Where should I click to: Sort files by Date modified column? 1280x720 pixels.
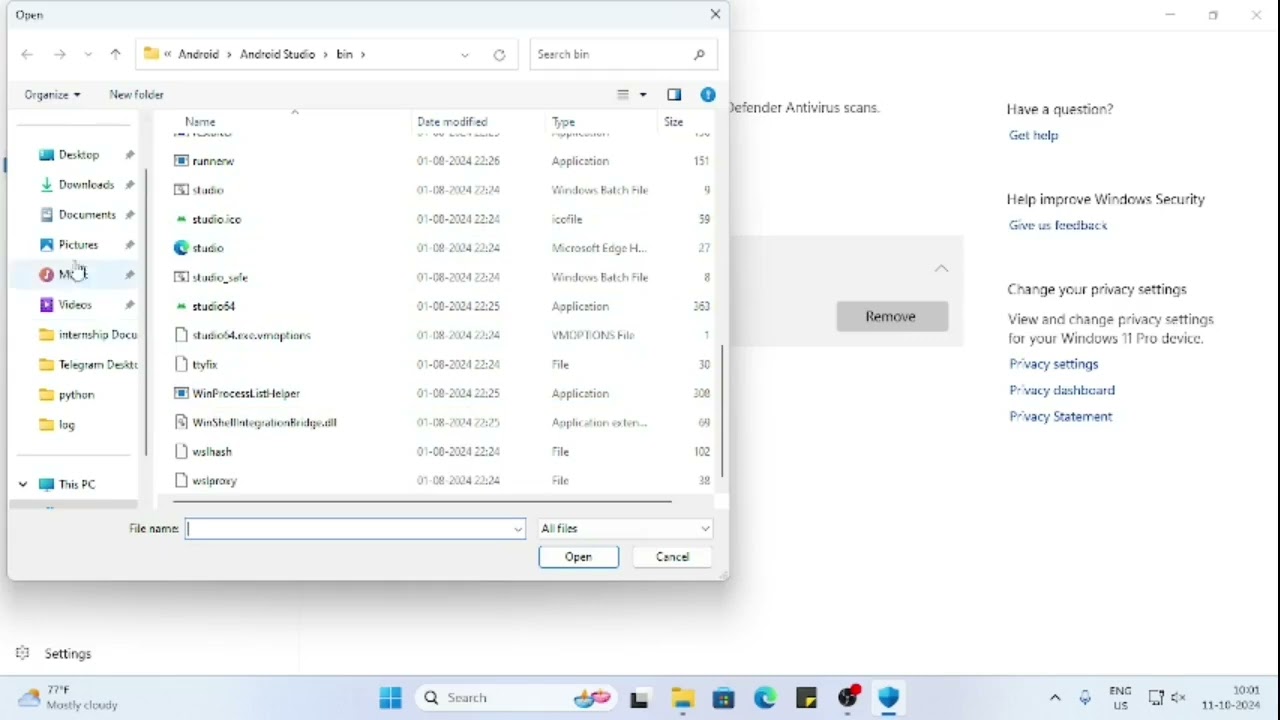[x=452, y=122]
